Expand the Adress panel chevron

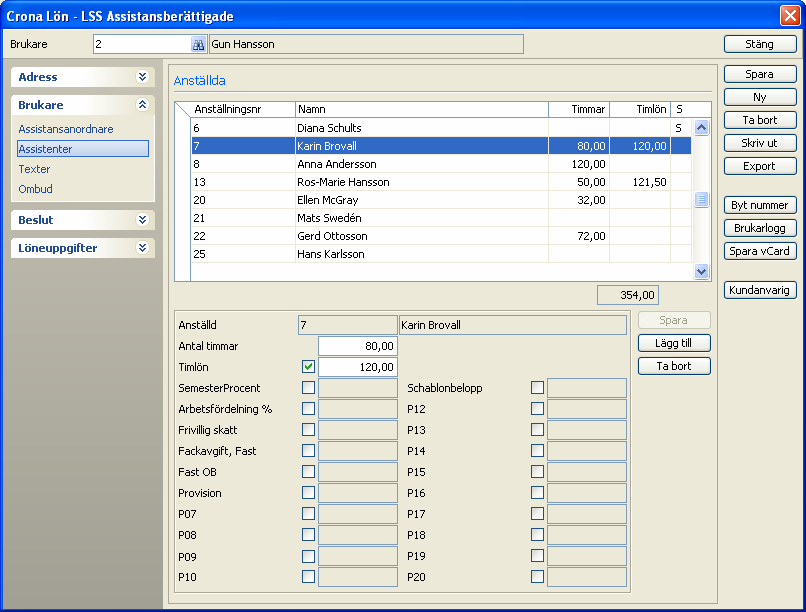pos(142,77)
